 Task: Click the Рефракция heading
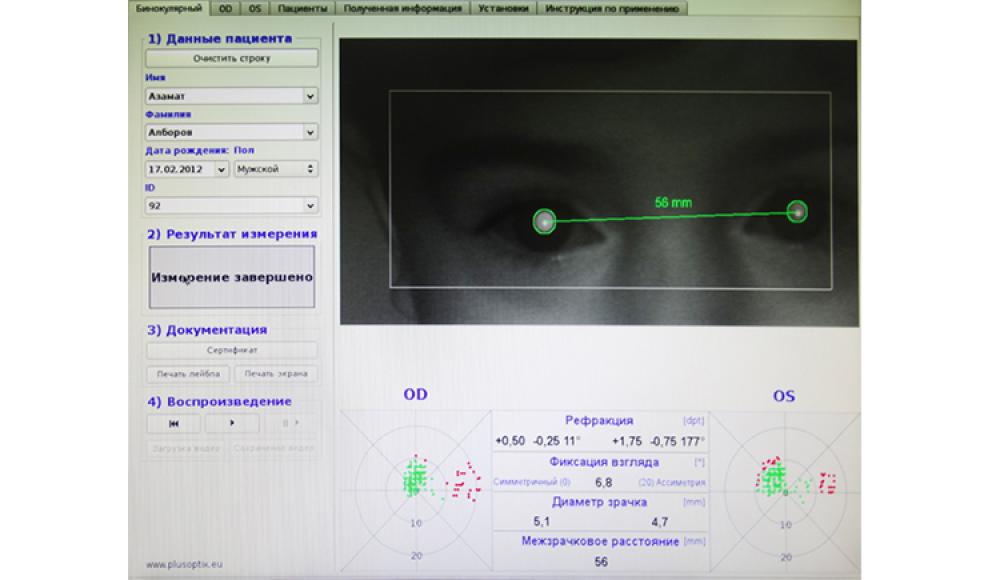pyautogui.click(x=599, y=420)
